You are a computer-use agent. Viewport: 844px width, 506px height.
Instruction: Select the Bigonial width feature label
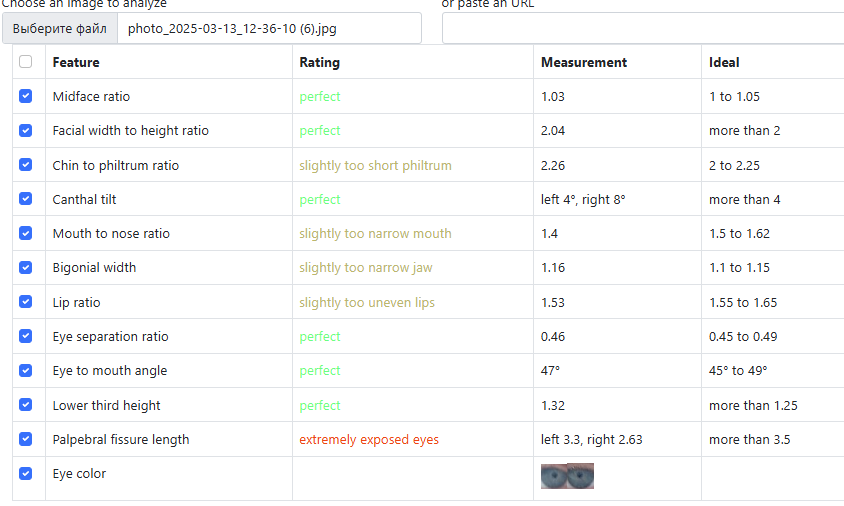click(x=94, y=268)
